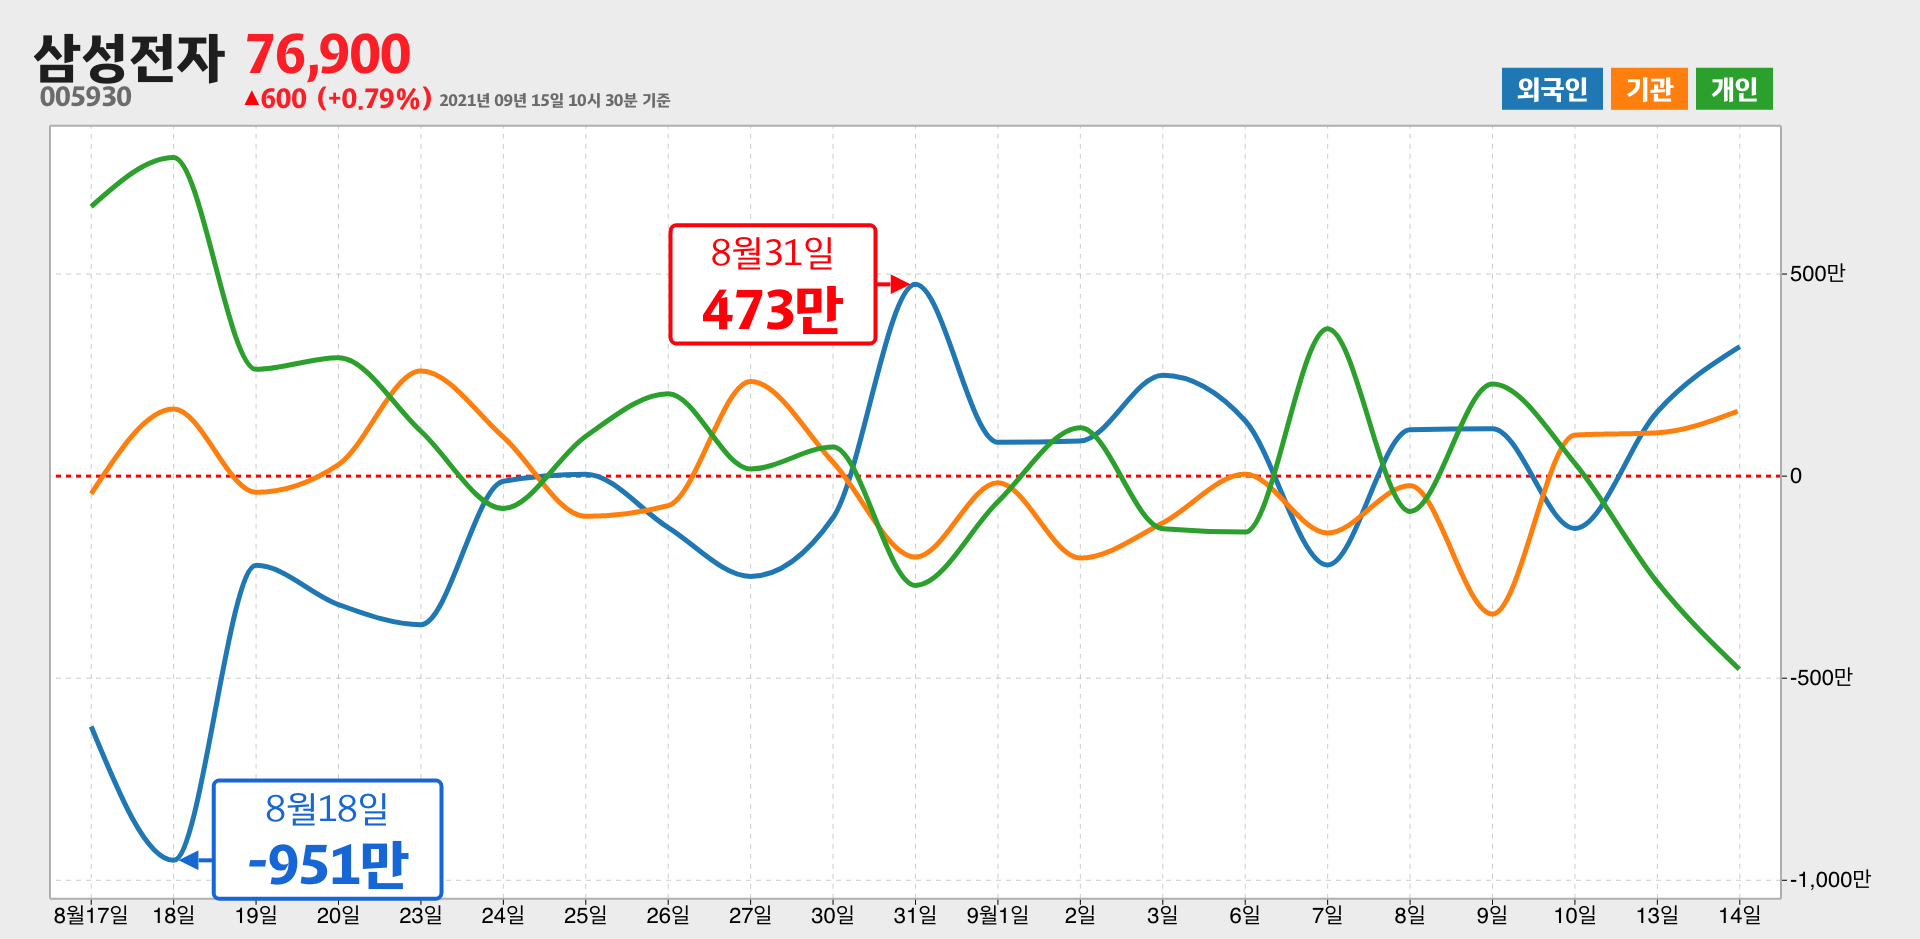Viewport: 1920px width, 939px height.
Task: Click the 18일 x-axis label
Action: (x=173, y=915)
